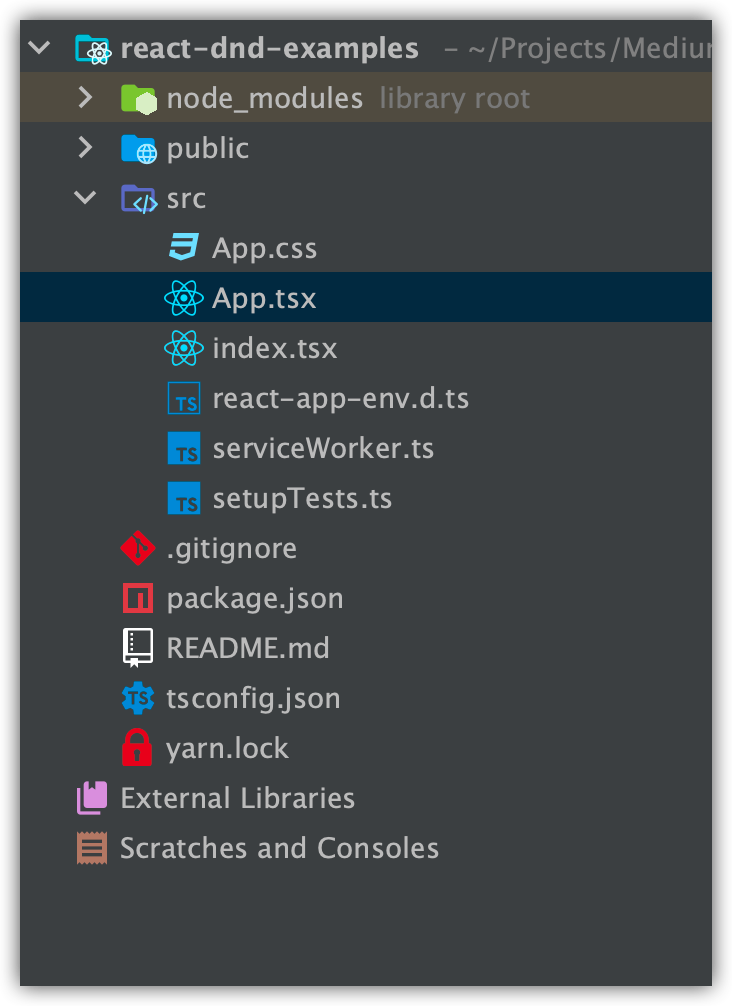Click the React icon next to index.tsx
732x1006 pixels.
[x=184, y=347]
